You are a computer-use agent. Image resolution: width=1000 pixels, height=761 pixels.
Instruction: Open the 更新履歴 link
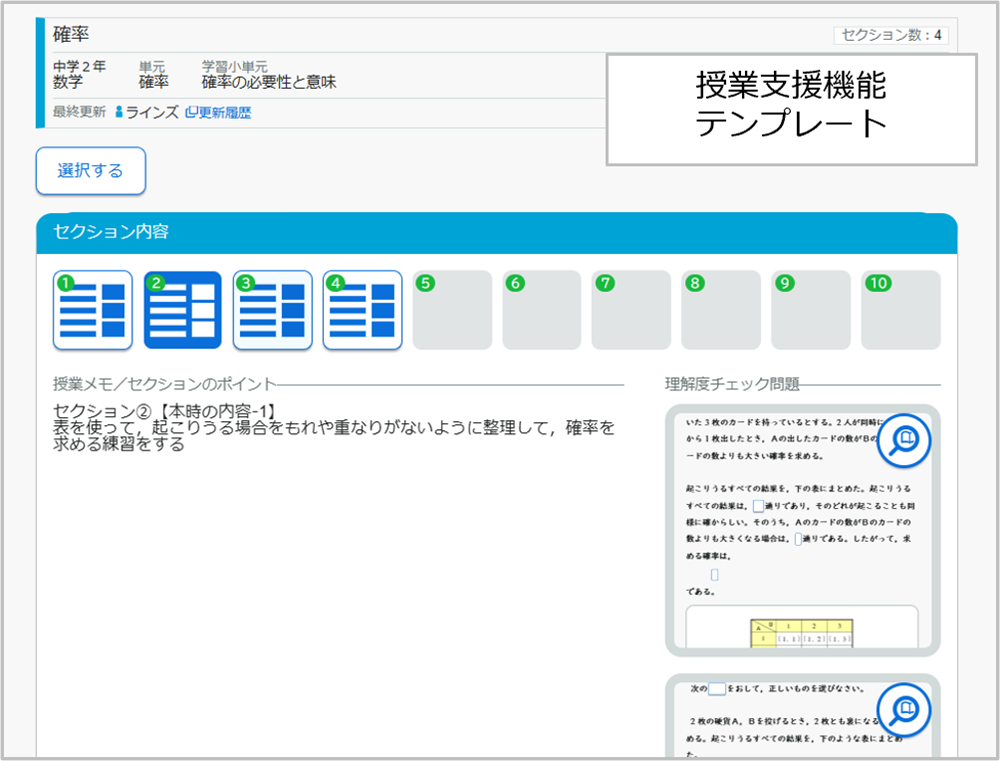pyautogui.click(x=225, y=113)
